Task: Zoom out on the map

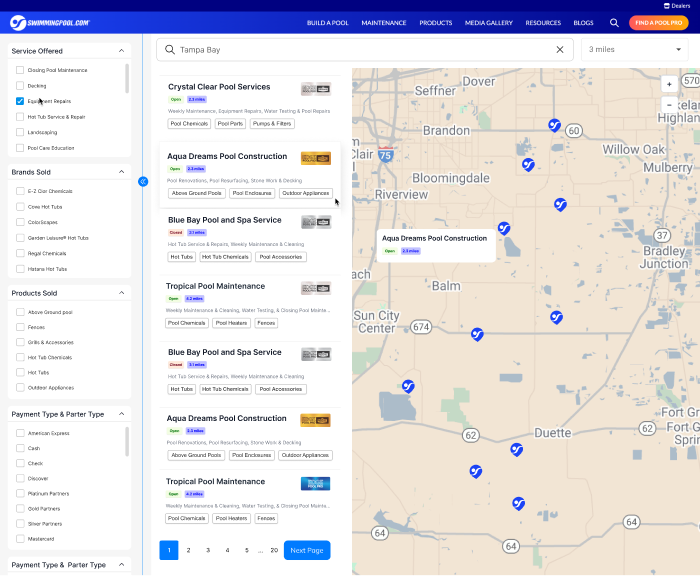Action: tap(669, 104)
